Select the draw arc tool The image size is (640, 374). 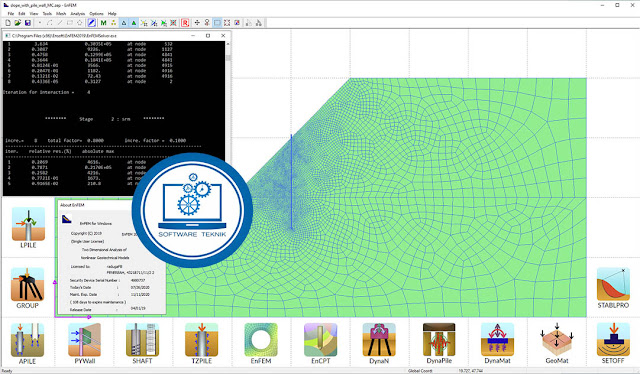coord(49,23)
